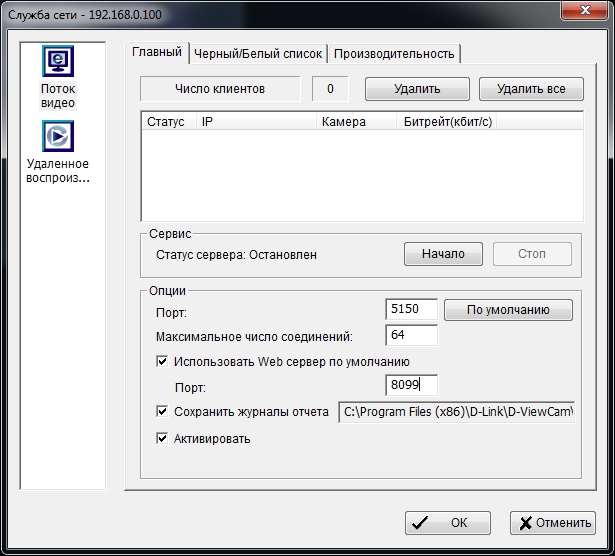The height and width of the screenshot is (556, 615).
Task: Click the Удалить все button
Action: tap(531, 89)
